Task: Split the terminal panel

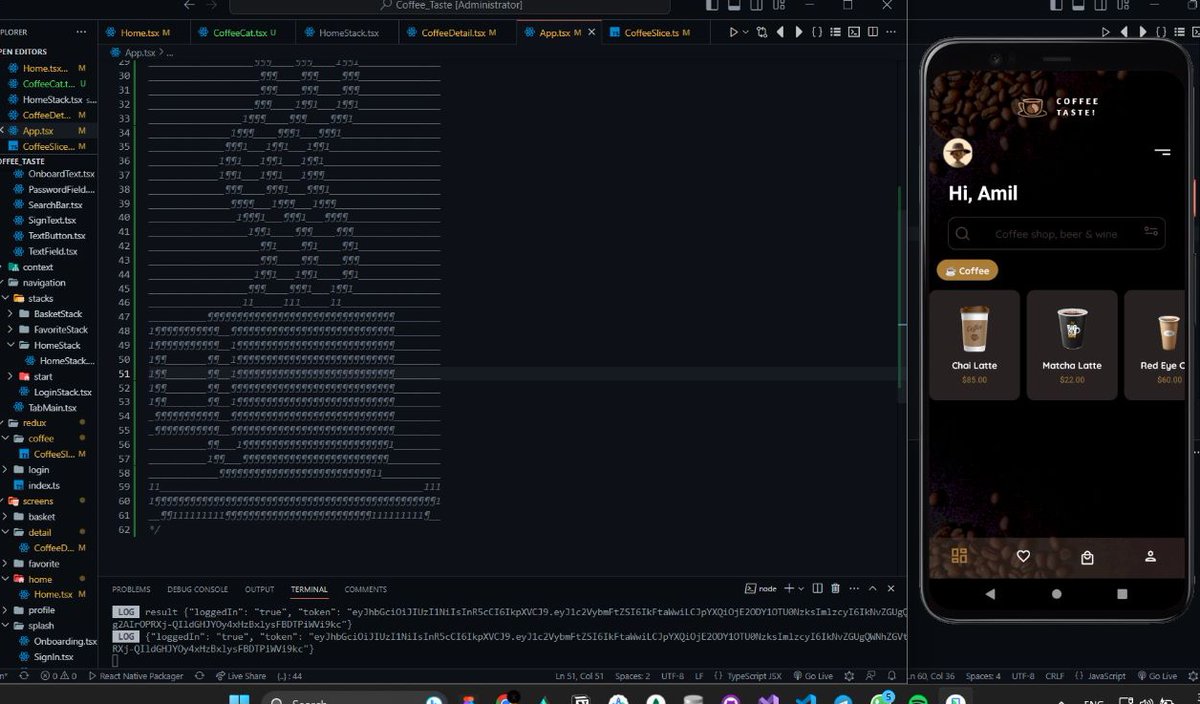Action: click(817, 588)
